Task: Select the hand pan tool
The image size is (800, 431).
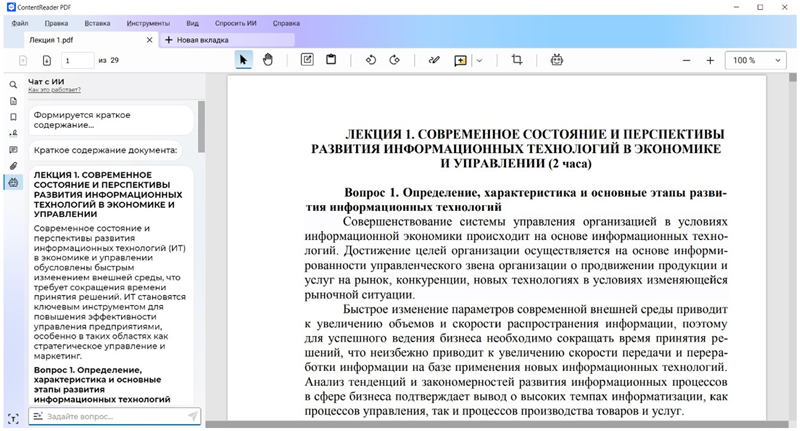Action: [268, 60]
